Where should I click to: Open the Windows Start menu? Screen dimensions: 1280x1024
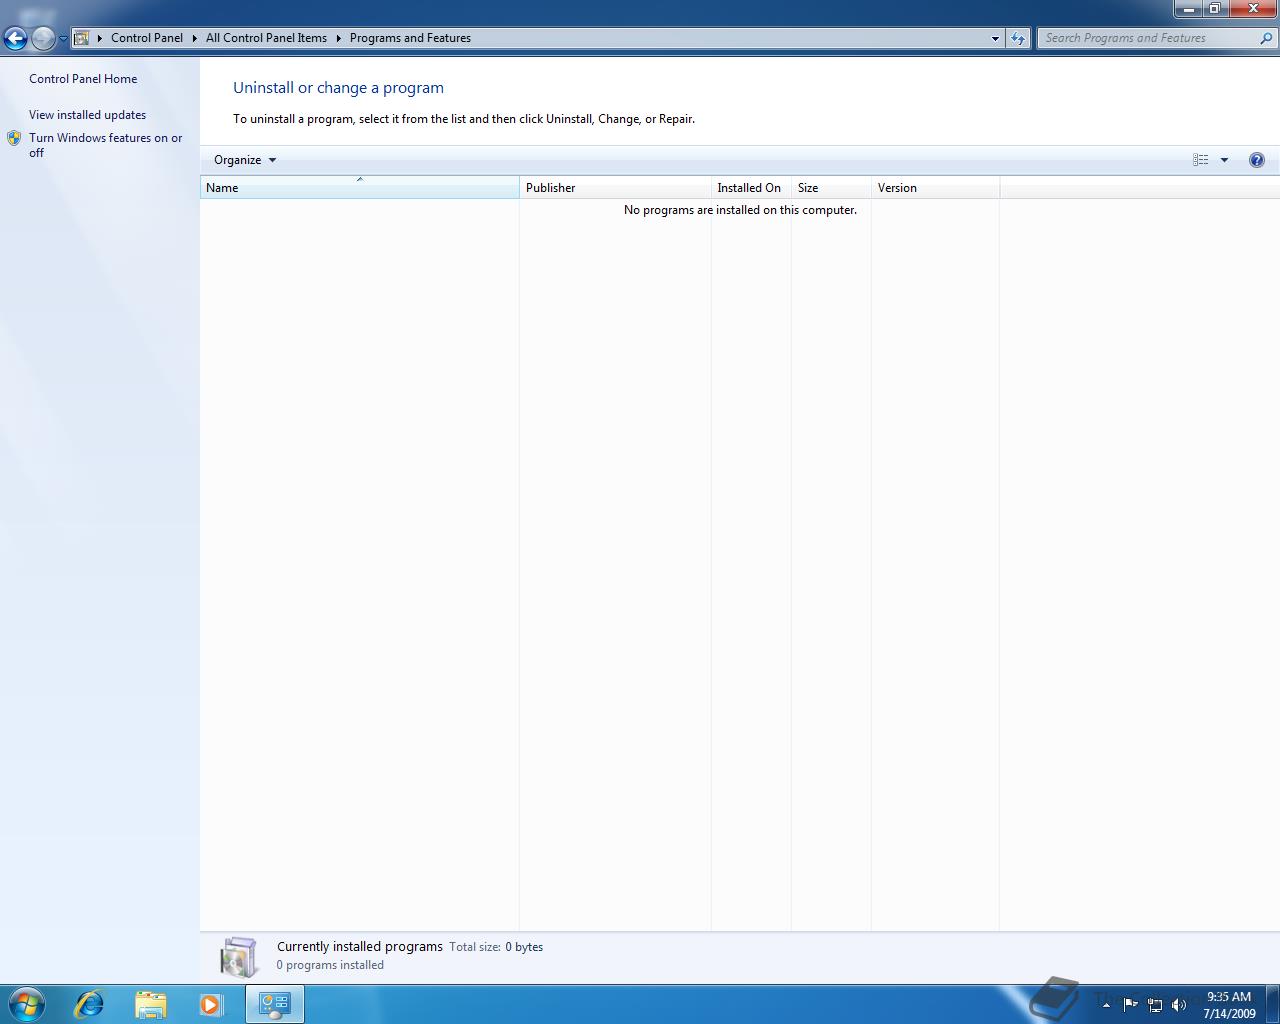pos(26,1004)
